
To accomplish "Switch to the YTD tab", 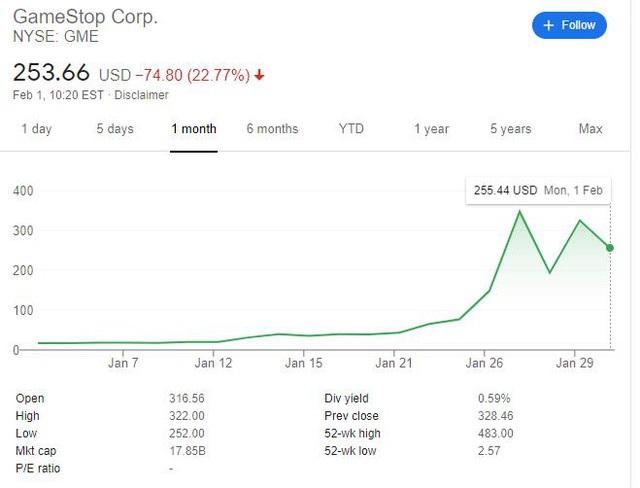I will point(352,129).
